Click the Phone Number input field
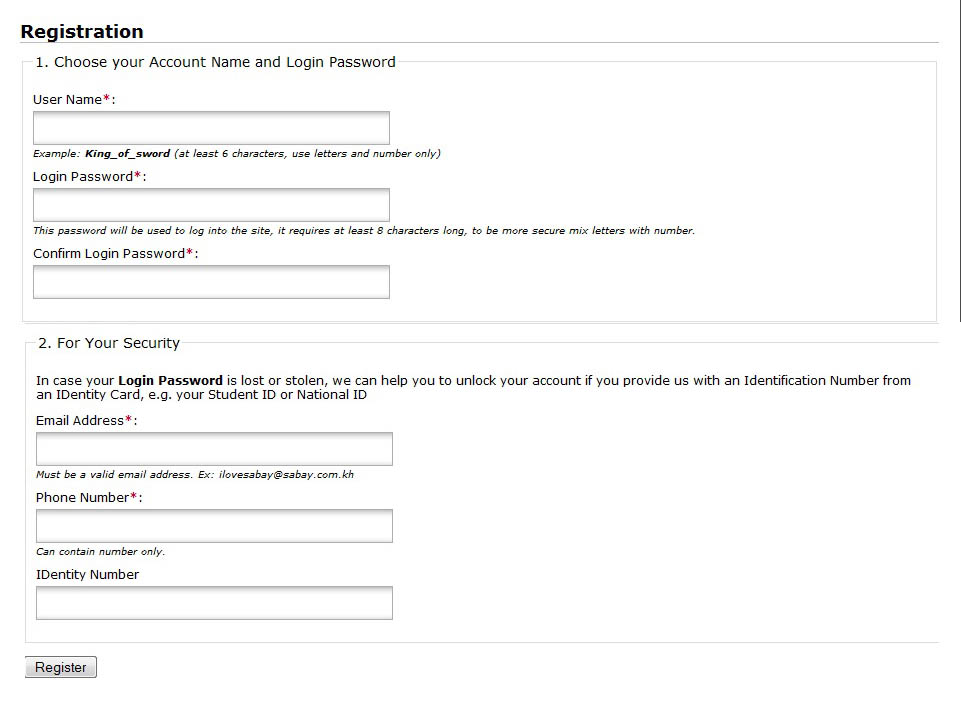The image size is (961, 720). click(212, 525)
